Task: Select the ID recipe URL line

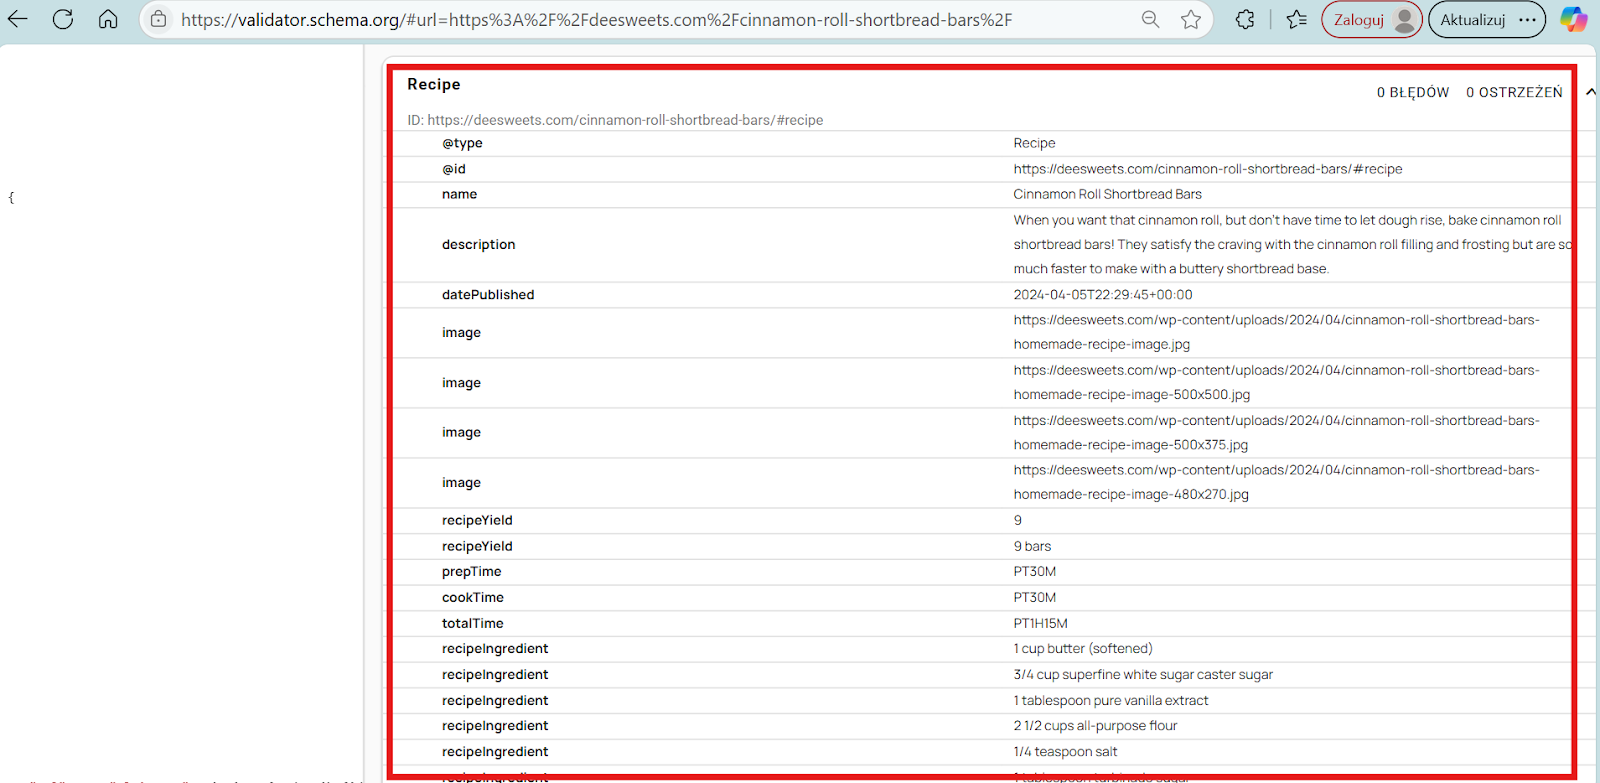Action: pos(615,120)
